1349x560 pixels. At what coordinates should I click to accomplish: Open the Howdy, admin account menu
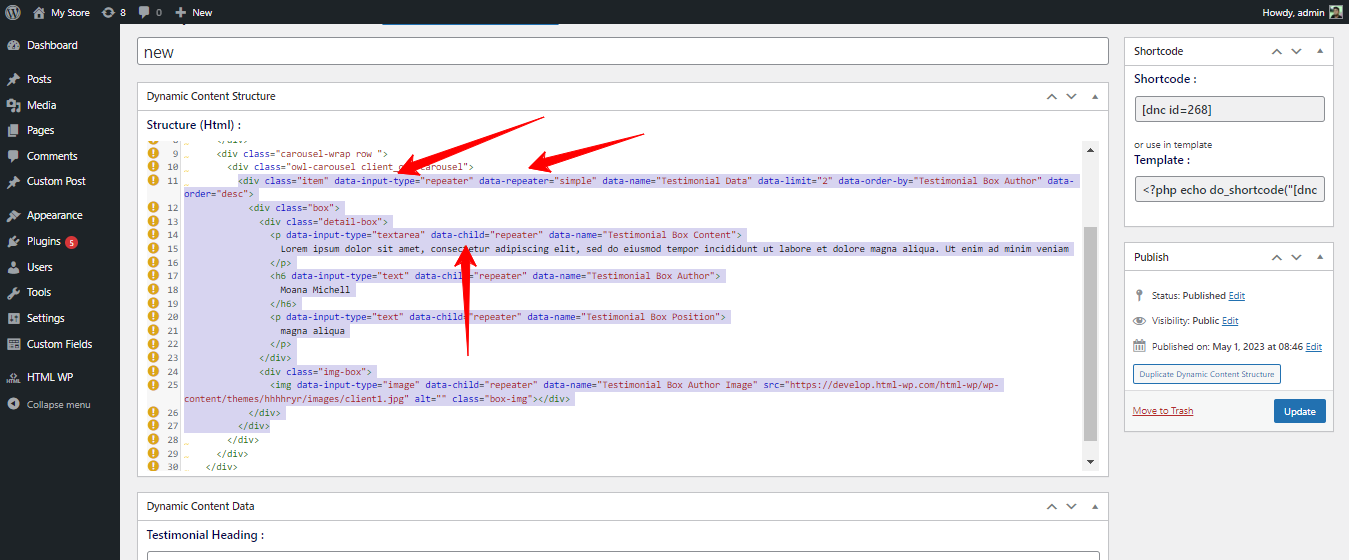[x=1303, y=12]
